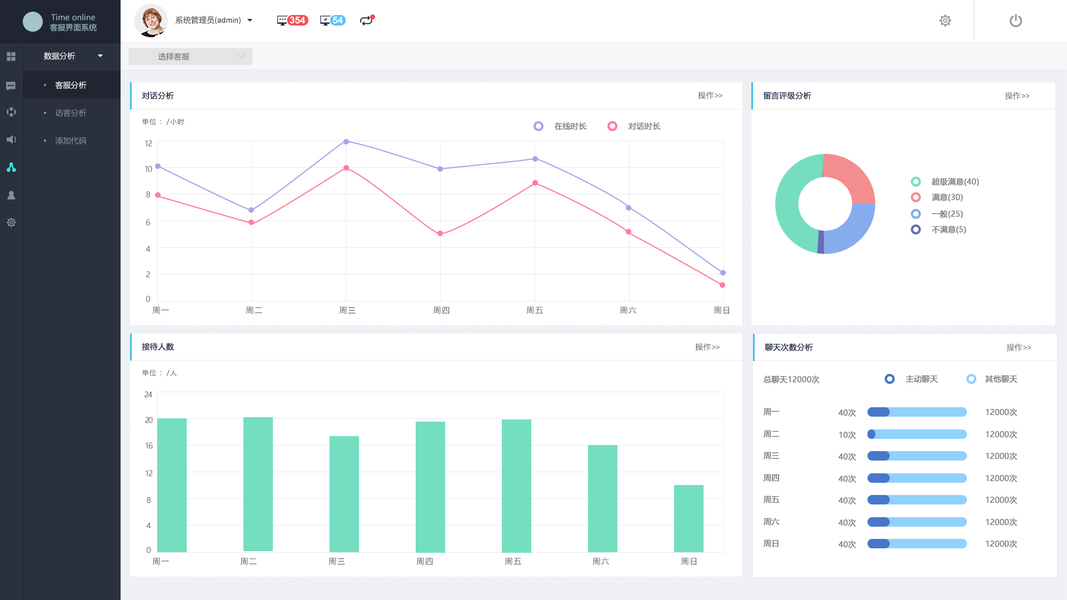Click 操作>> in the 接待人数 panel
The width and height of the screenshot is (1067, 600).
tap(707, 347)
